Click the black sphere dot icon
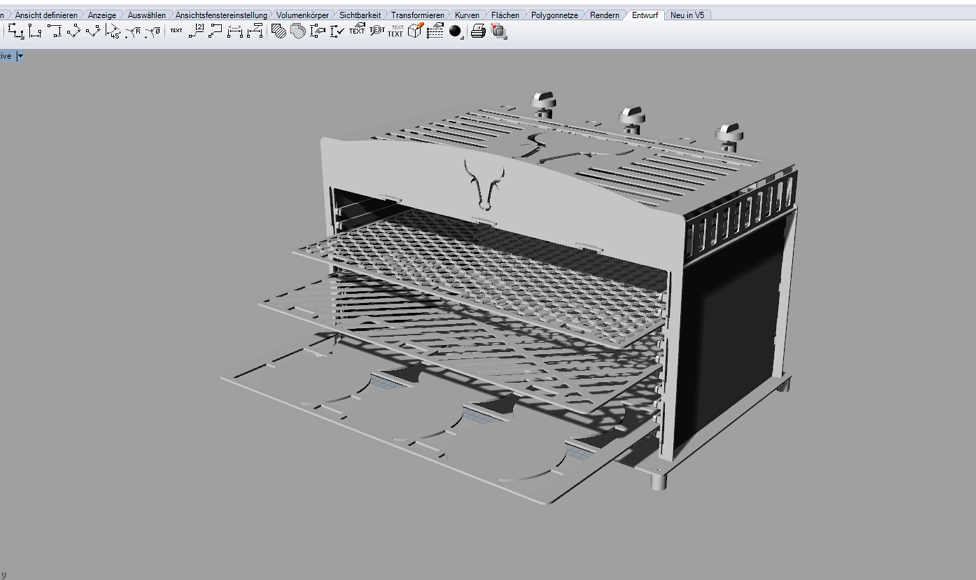976x580 pixels. [x=456, y=32]
